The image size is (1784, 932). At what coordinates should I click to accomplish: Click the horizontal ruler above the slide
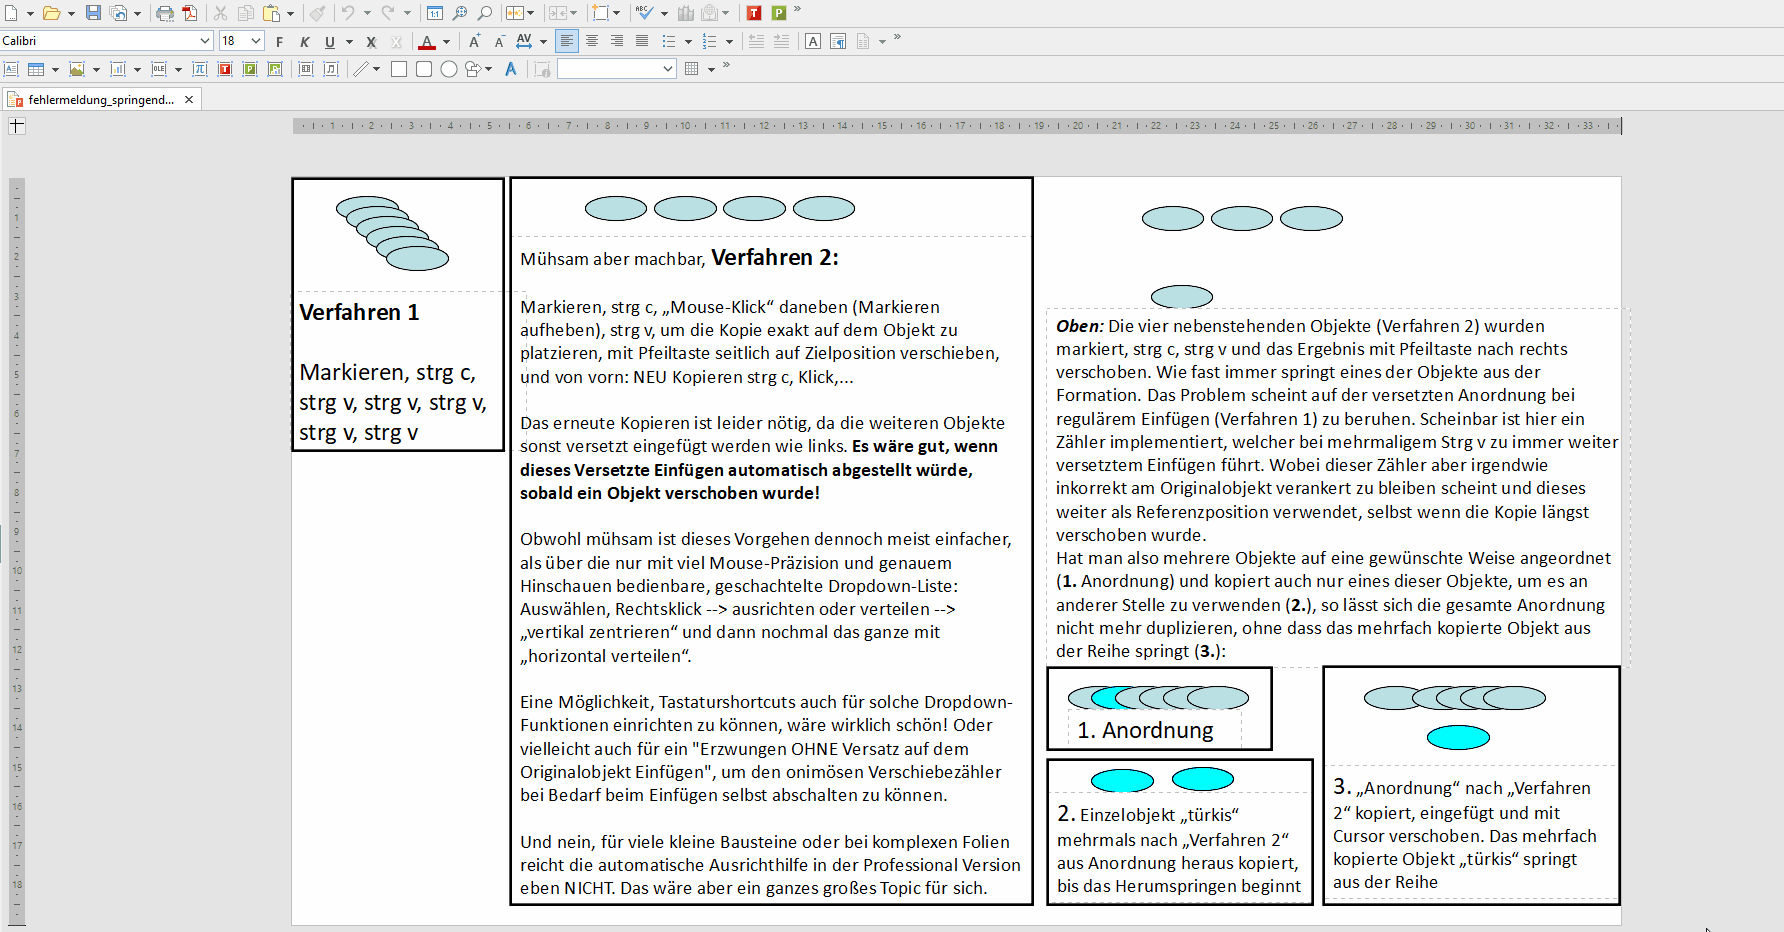coord(957,126)
